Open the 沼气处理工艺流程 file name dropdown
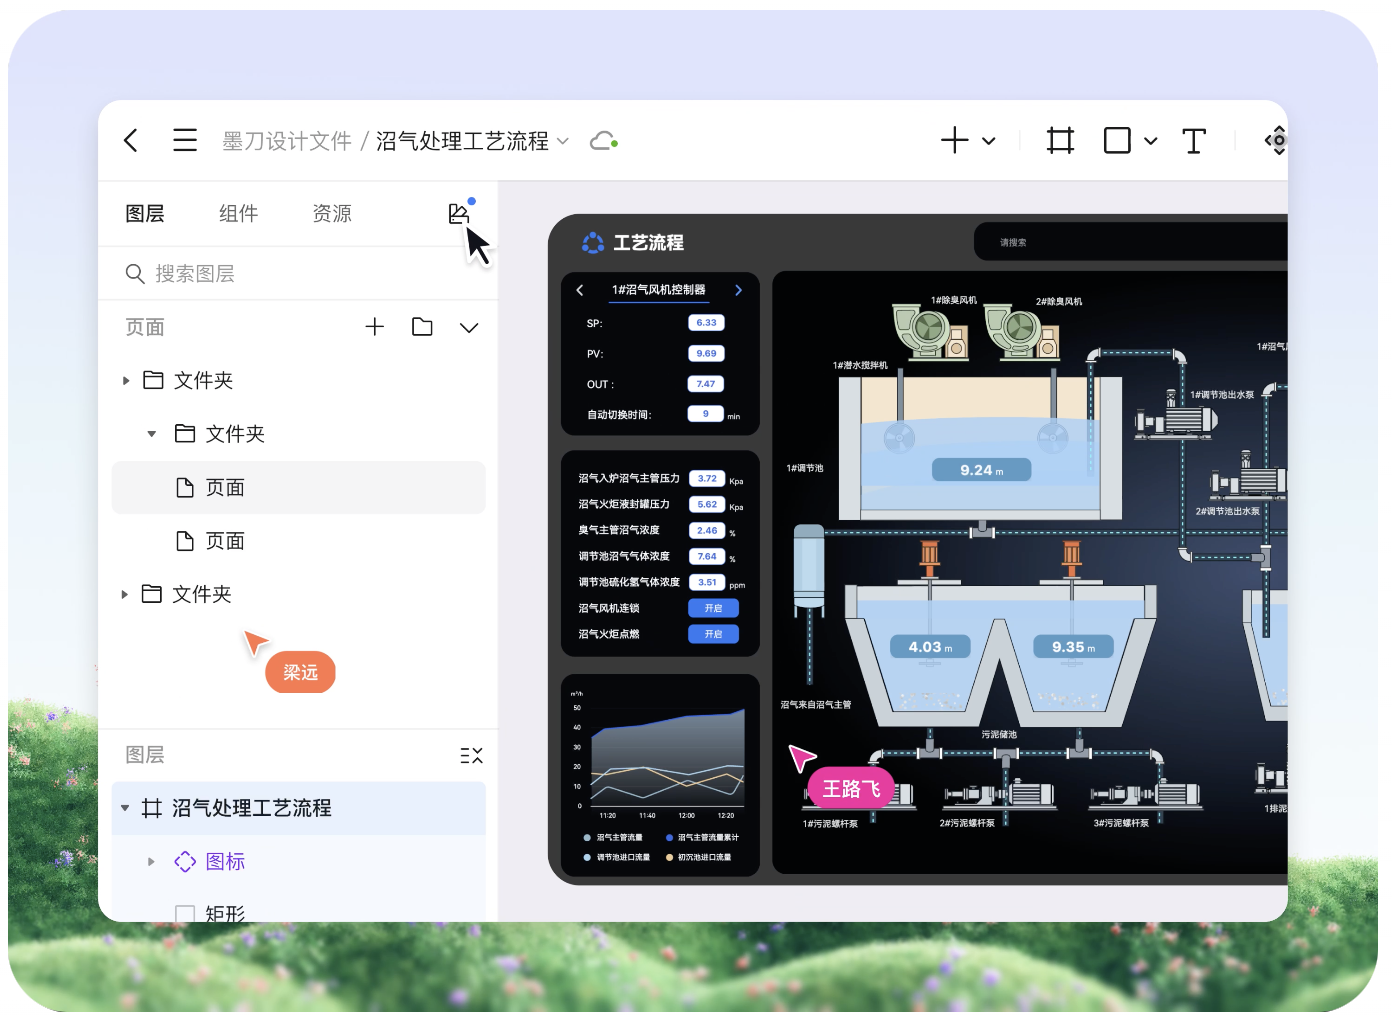Screen dimensions: 1392x1032 [563, 141]
